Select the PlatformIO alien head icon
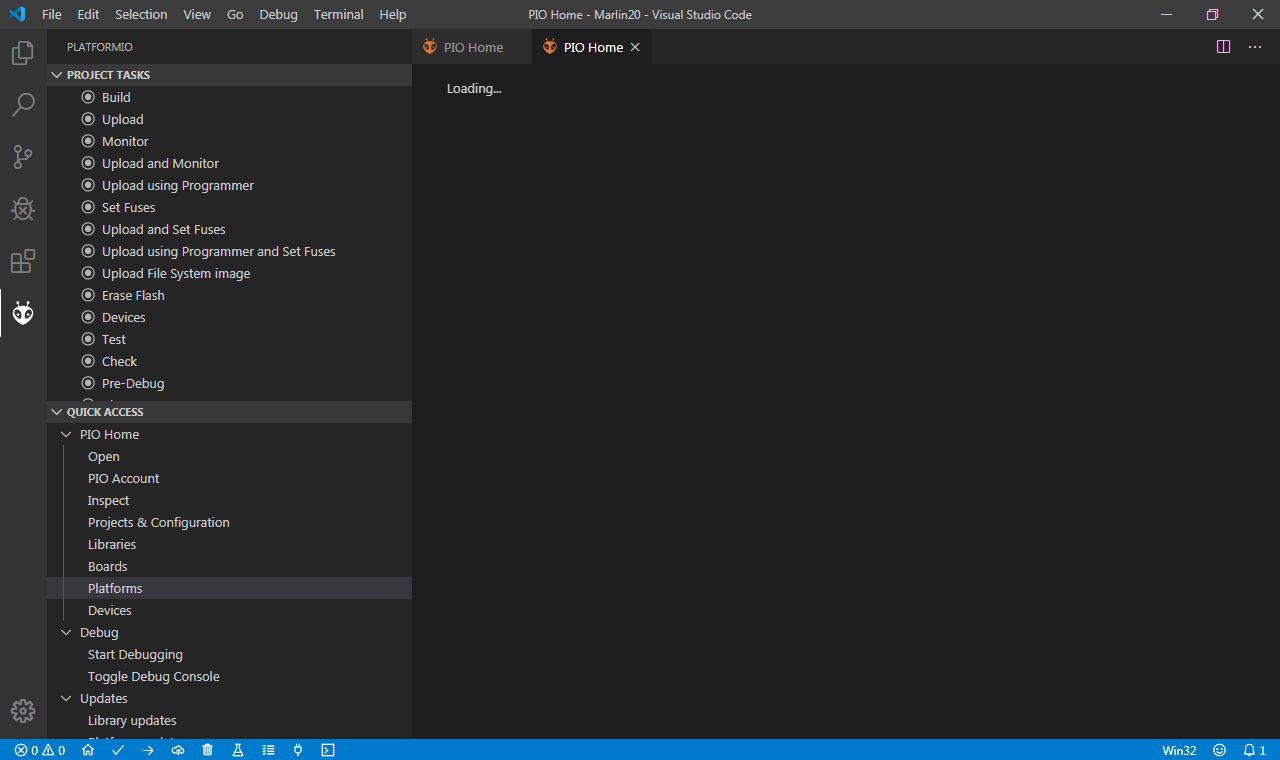Image resolution: width=1280 pixels, height=760 pixels. coord(23,314)
